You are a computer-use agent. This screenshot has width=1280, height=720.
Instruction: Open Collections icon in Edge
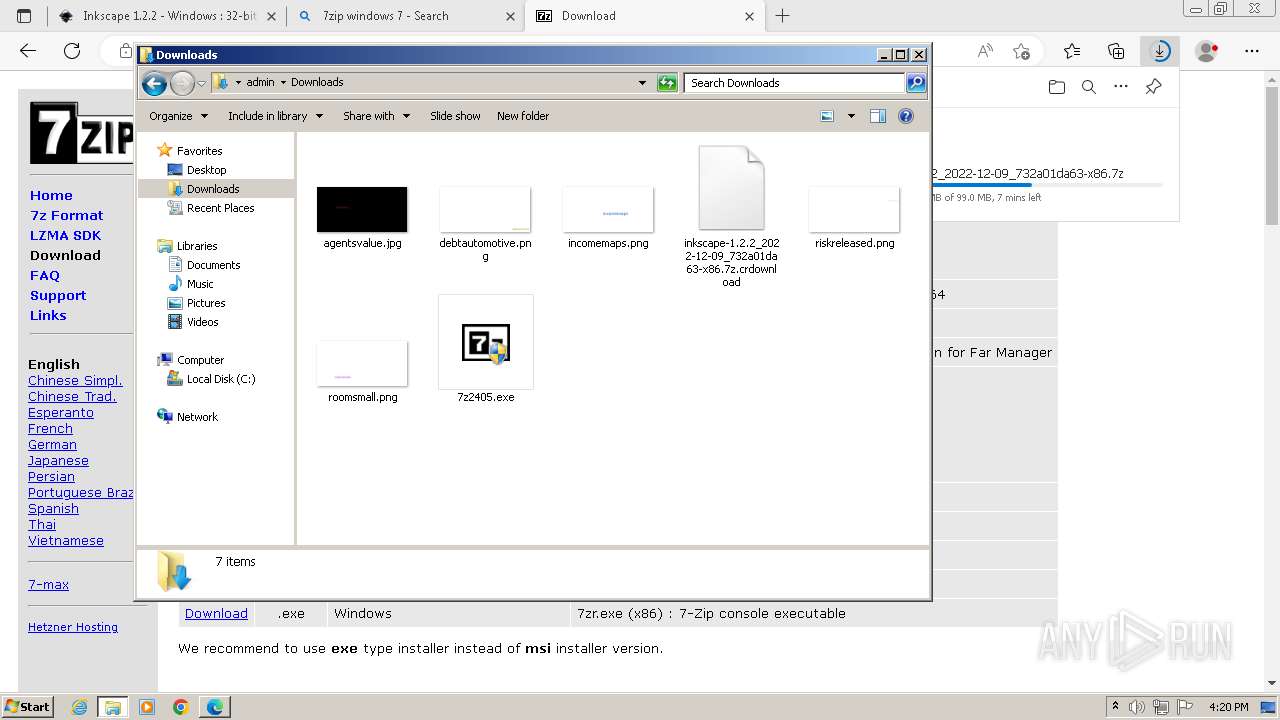(1116, 51)
